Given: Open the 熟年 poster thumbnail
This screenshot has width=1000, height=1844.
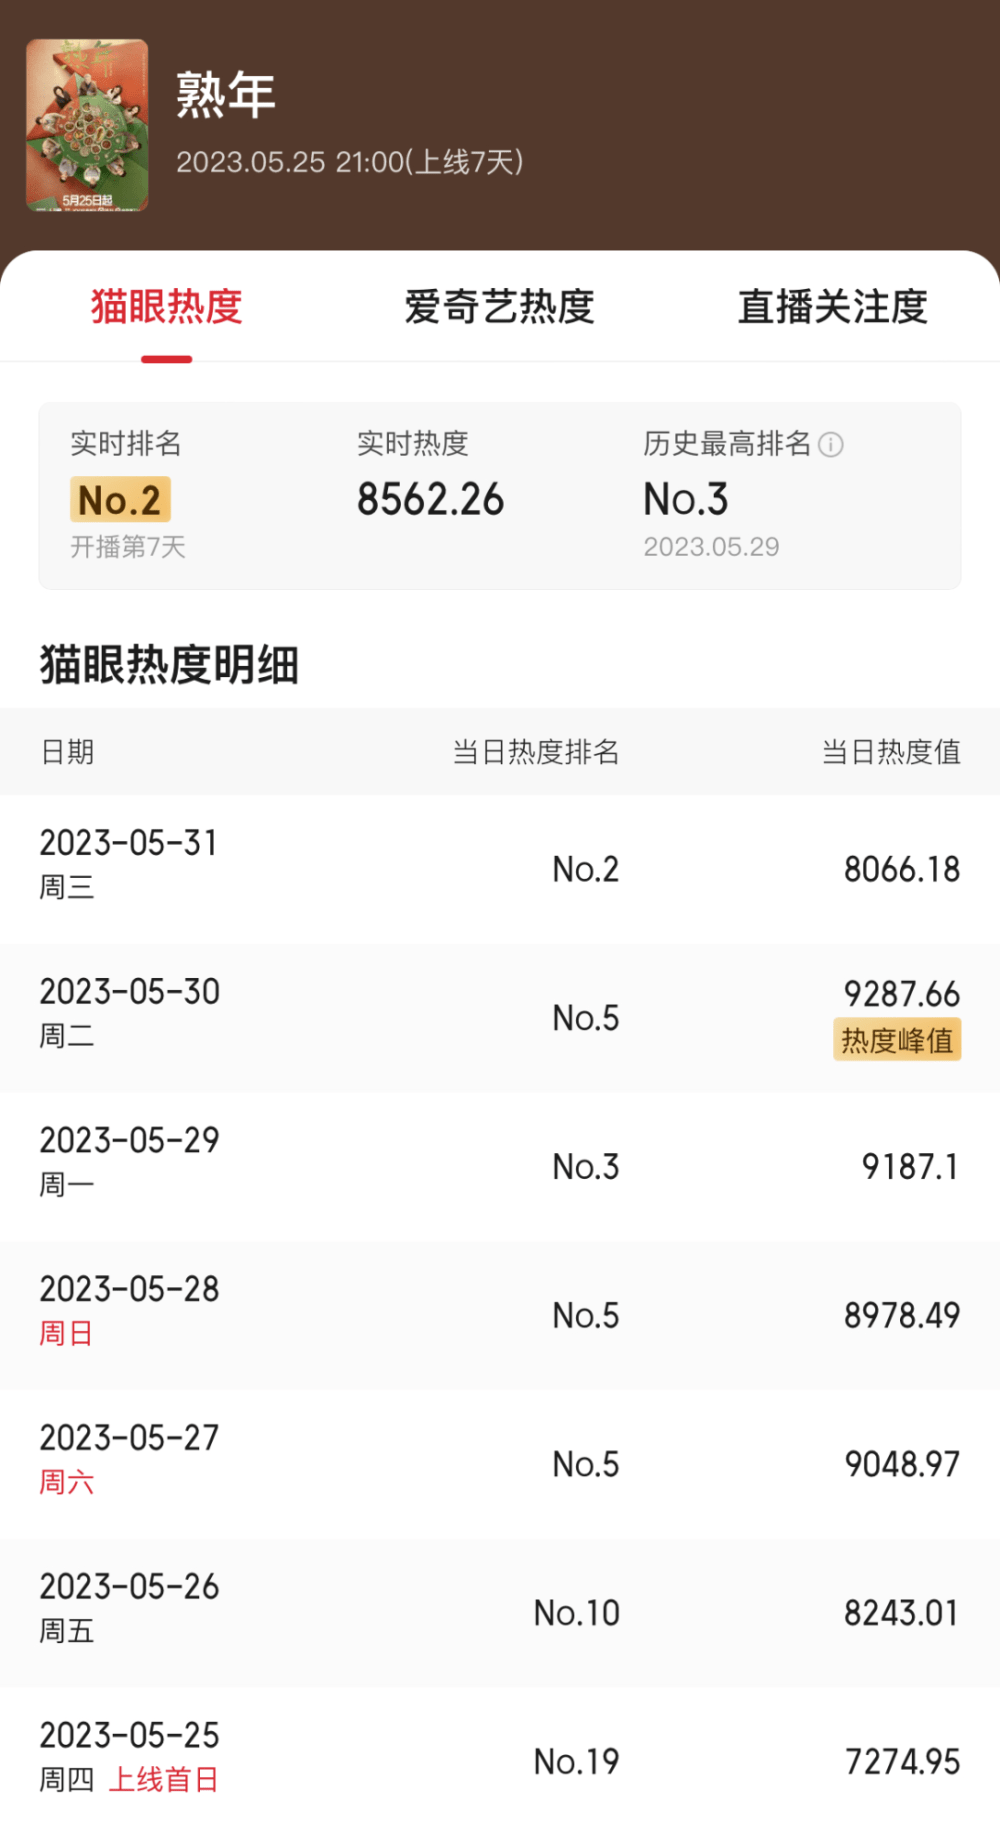Looking at the screenshot, I should 87,126.
